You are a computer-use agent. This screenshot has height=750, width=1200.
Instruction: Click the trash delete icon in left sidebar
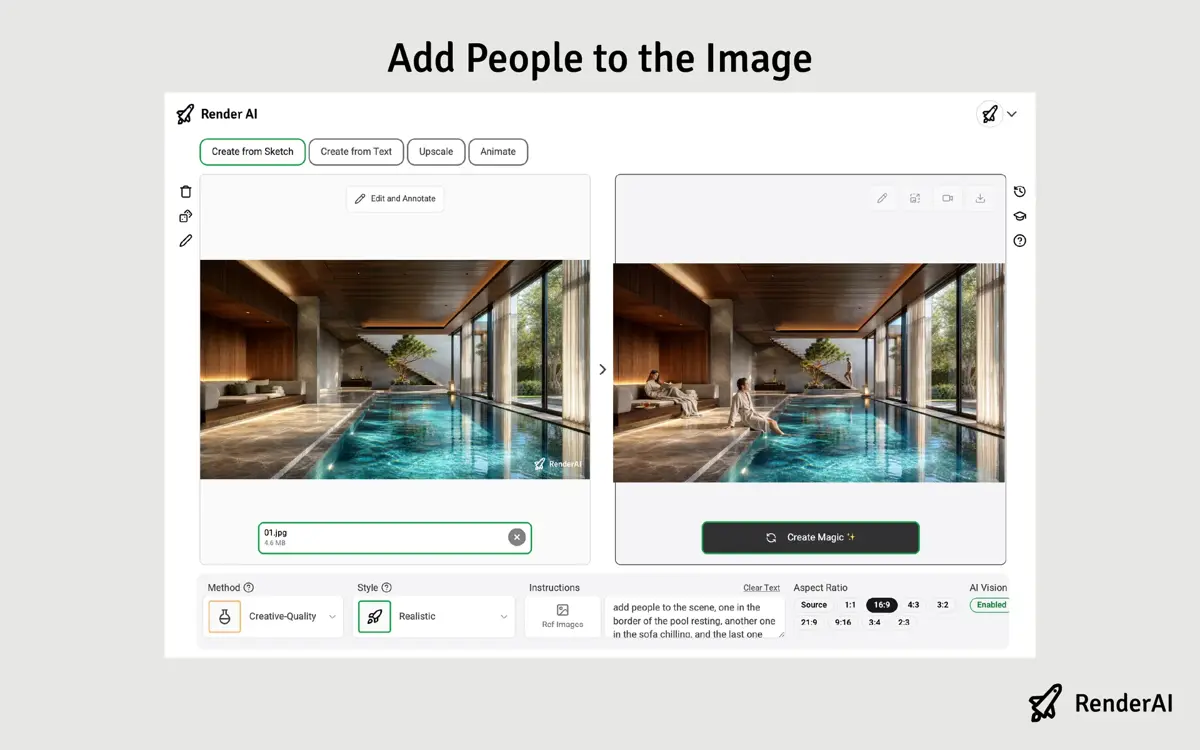point(185,192)
